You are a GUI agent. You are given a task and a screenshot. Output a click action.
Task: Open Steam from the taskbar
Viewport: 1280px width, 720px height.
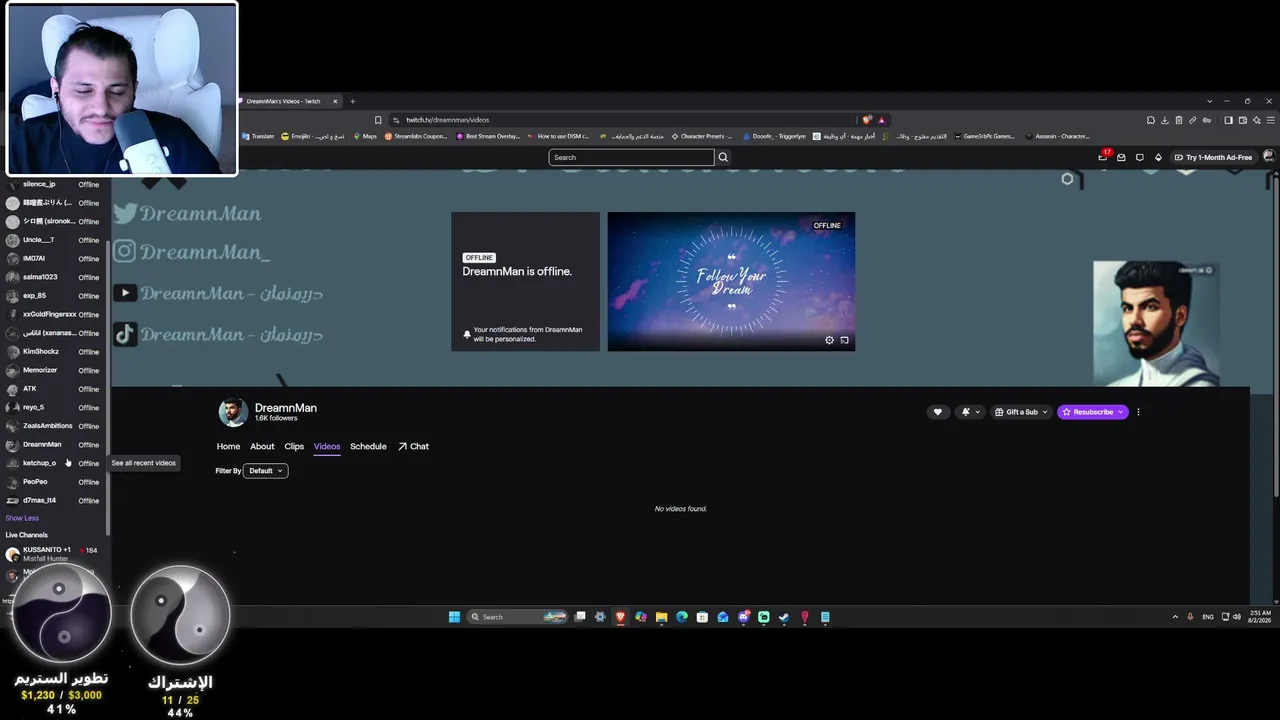[x=784, y=617]
